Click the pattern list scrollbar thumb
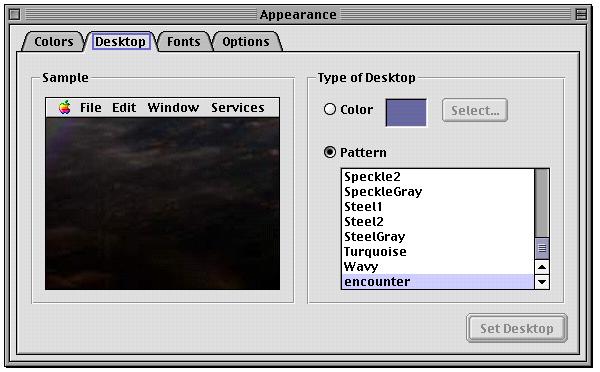This screenshot has height=372, width=600. [x=542, y=248]
